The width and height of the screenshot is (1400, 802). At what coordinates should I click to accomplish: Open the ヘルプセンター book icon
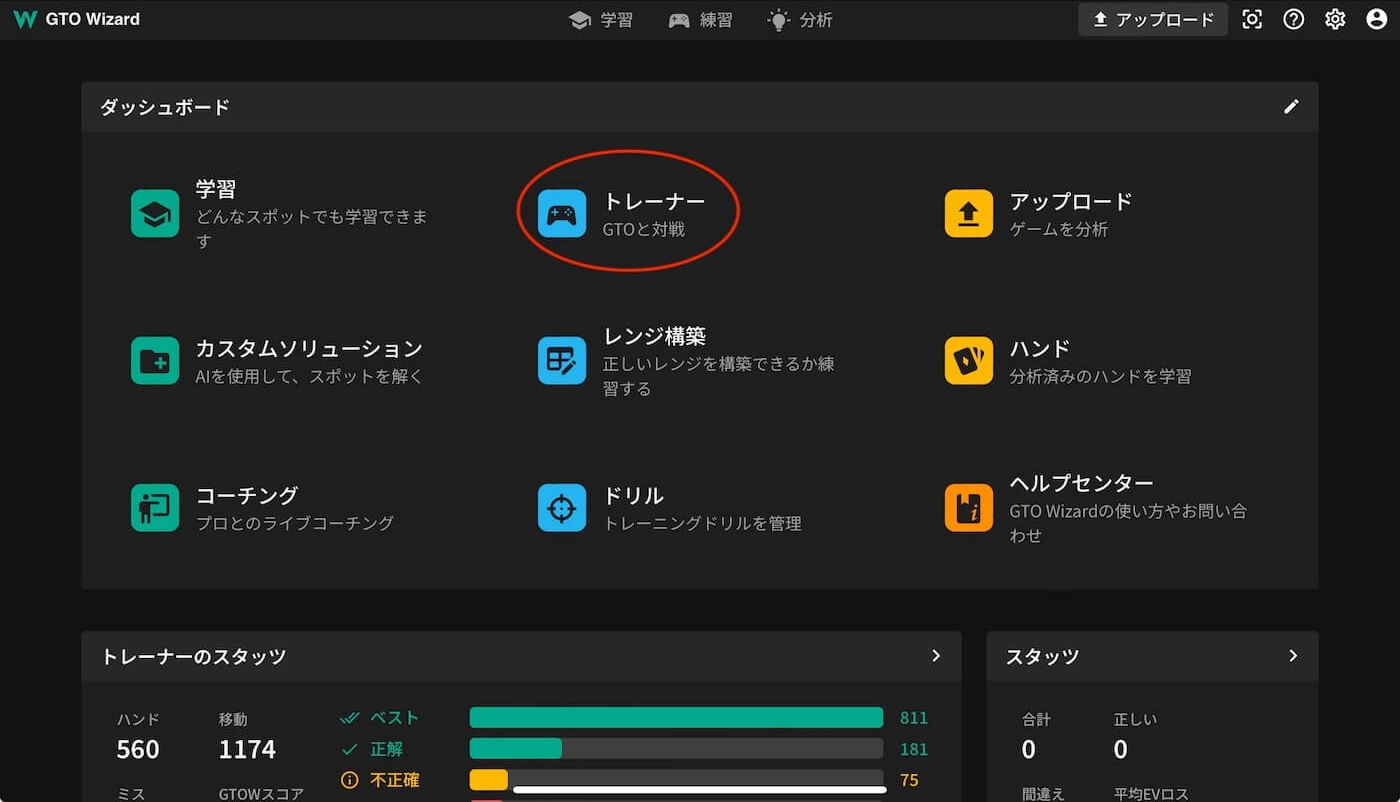[x=969, y=508]
